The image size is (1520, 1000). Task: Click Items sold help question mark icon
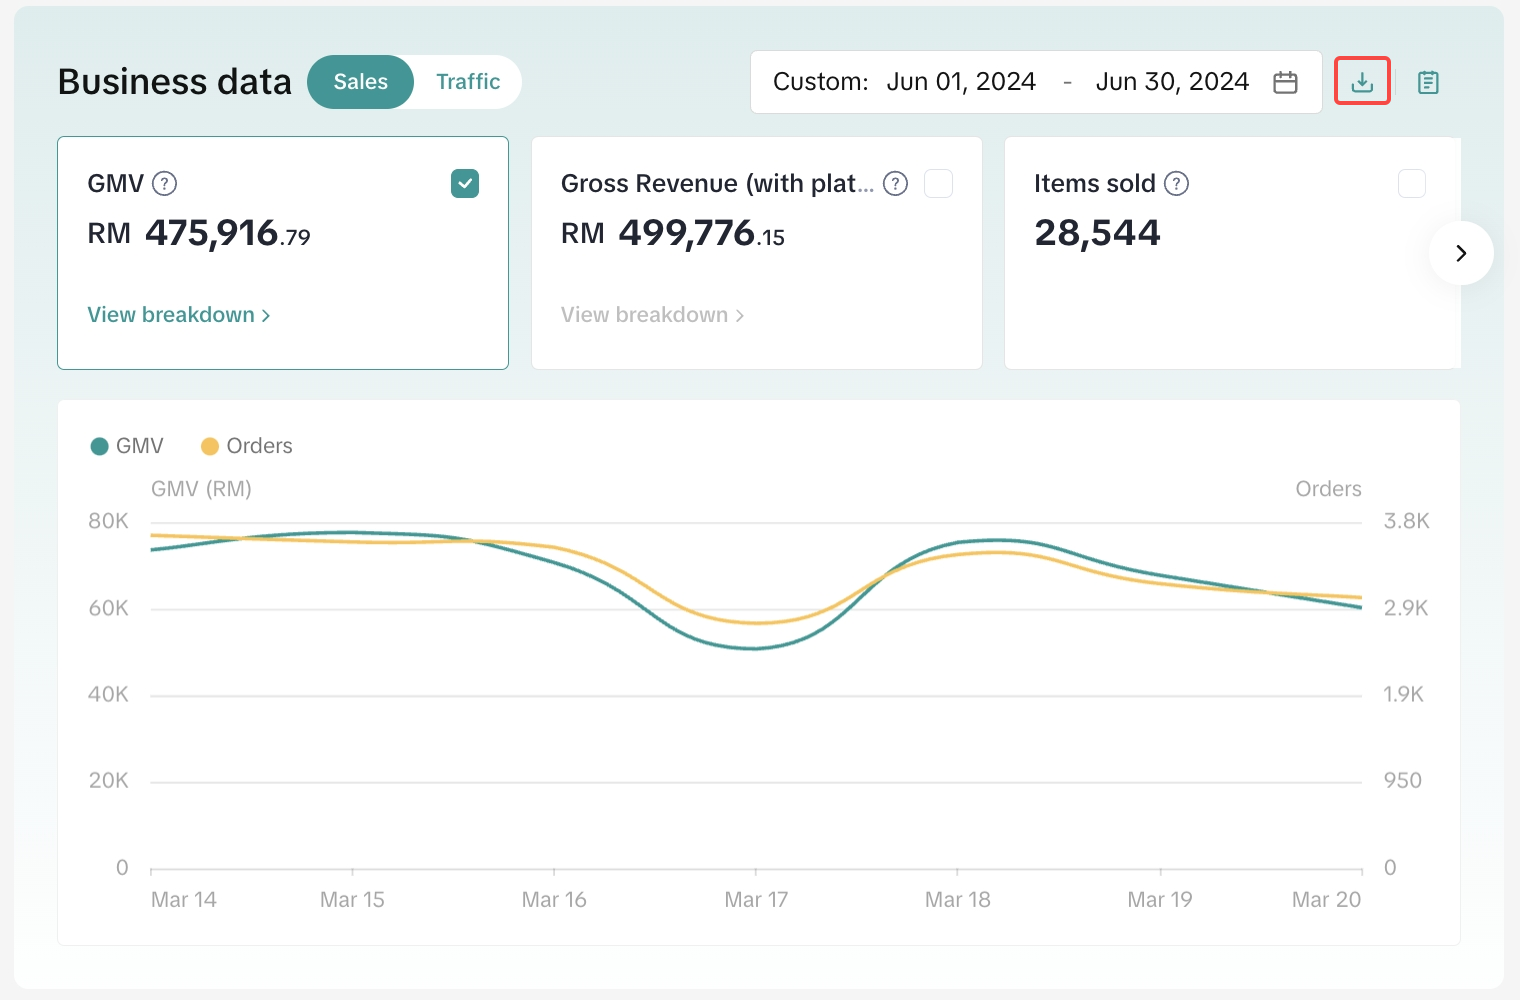tap(1177, 184)
